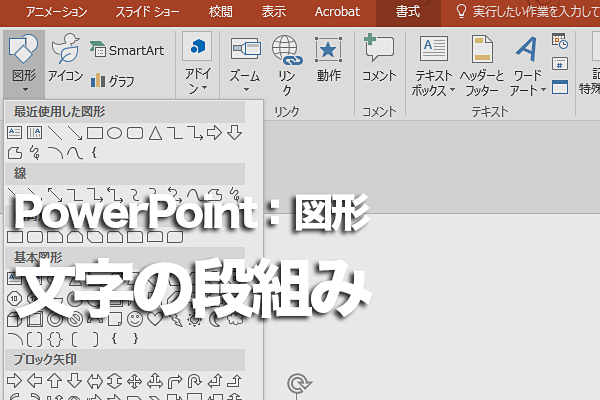
Task: Select freeform shape in 最近使用した図形
Action: [x=15, y=153]
